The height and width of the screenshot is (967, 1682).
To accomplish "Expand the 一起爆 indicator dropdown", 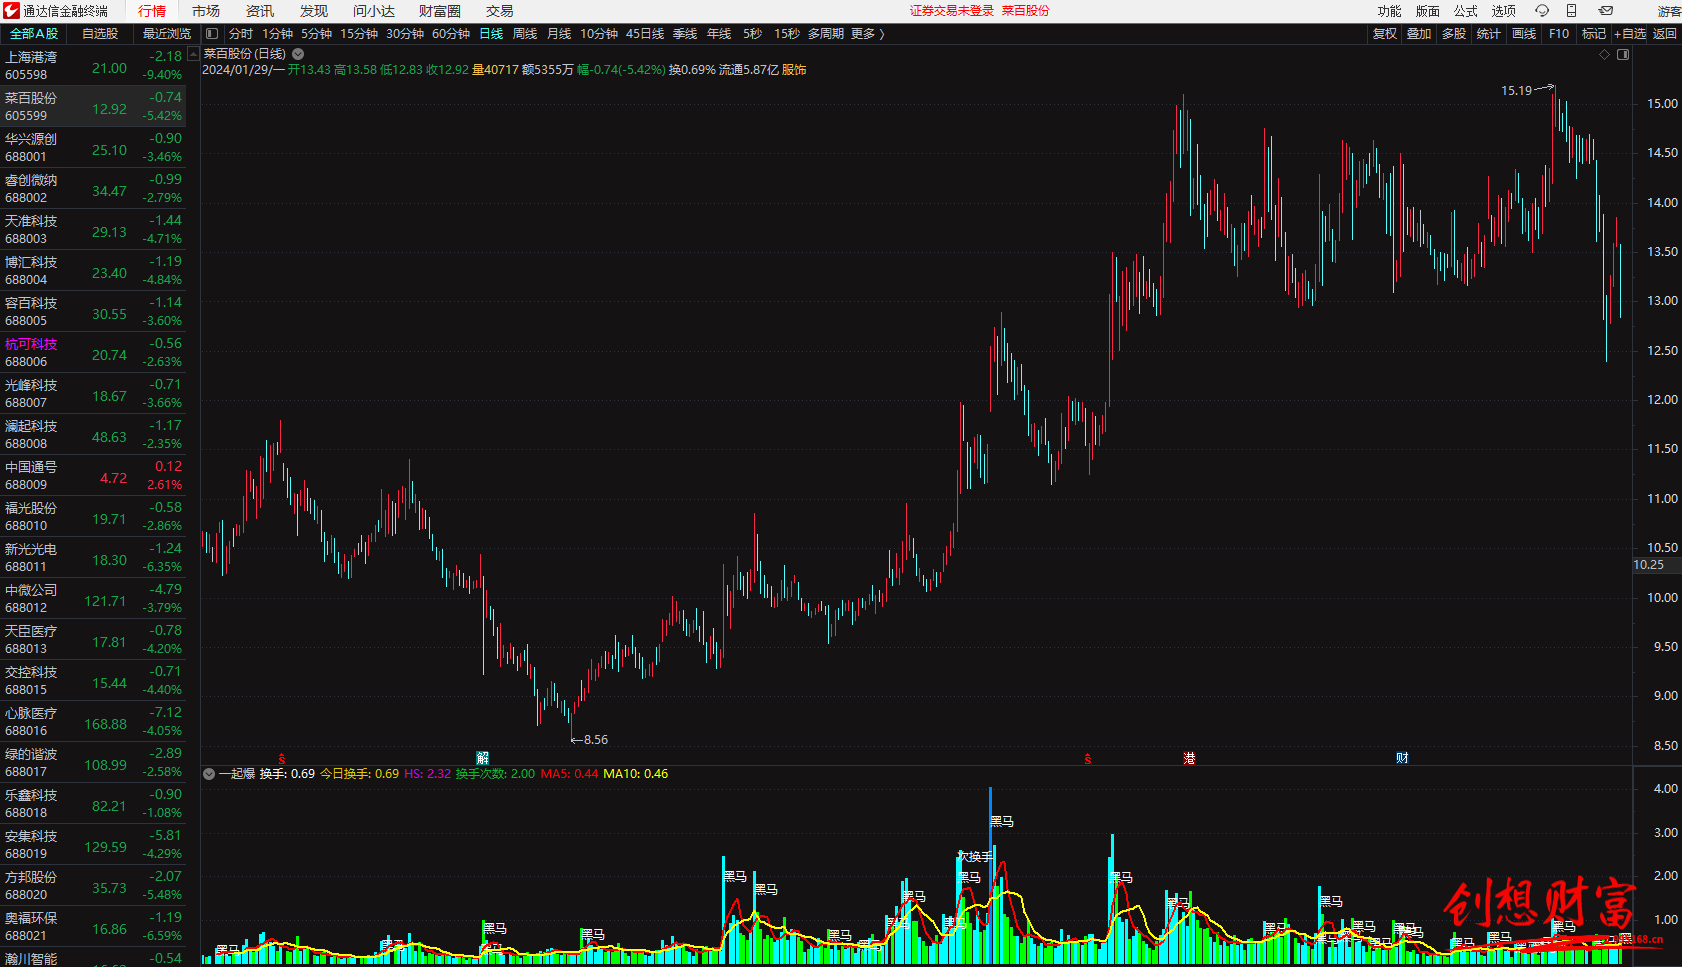I will click(209, 774).
